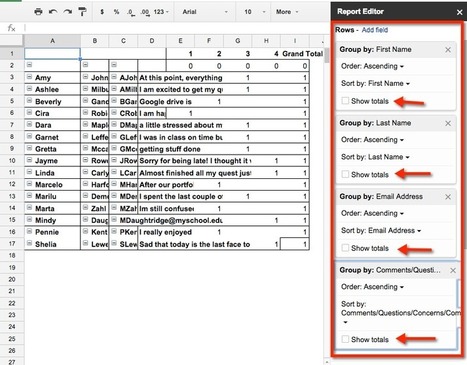This screenshot has height=365, width=467.
Task: Collapse the Amy row group
Action: click(x=29, y=77)
